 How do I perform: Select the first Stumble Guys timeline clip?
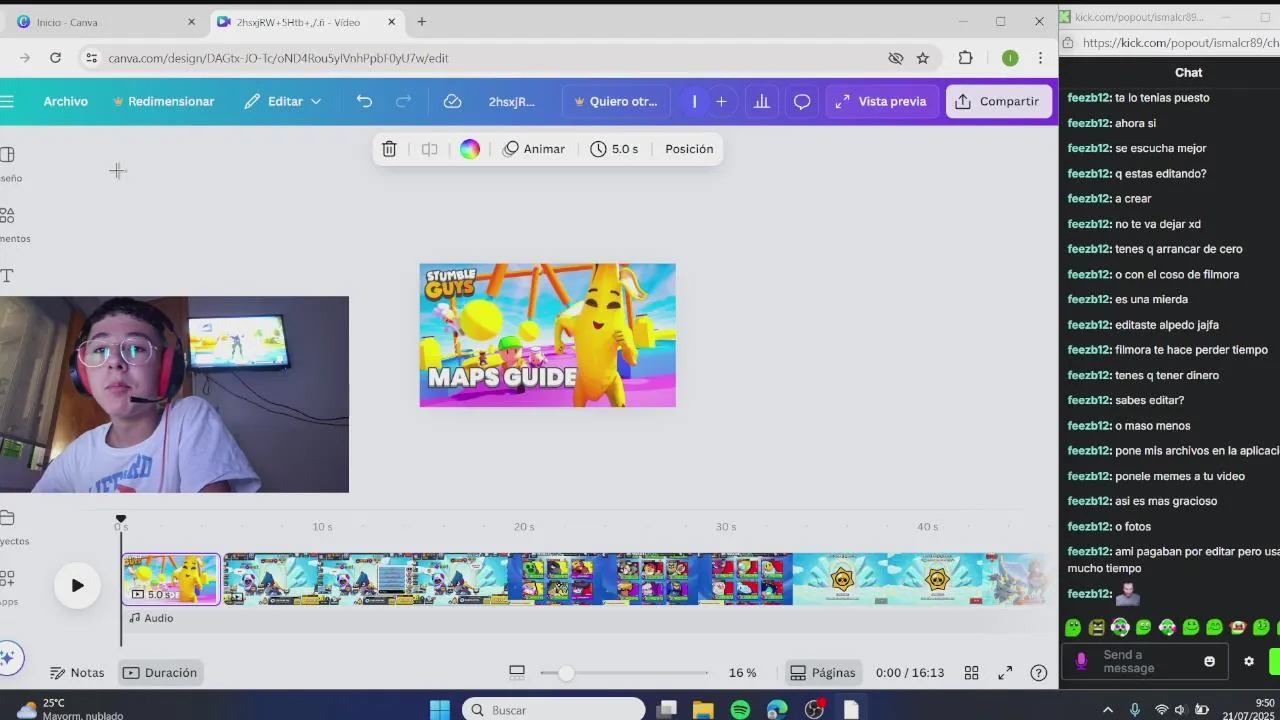(171, 579)
